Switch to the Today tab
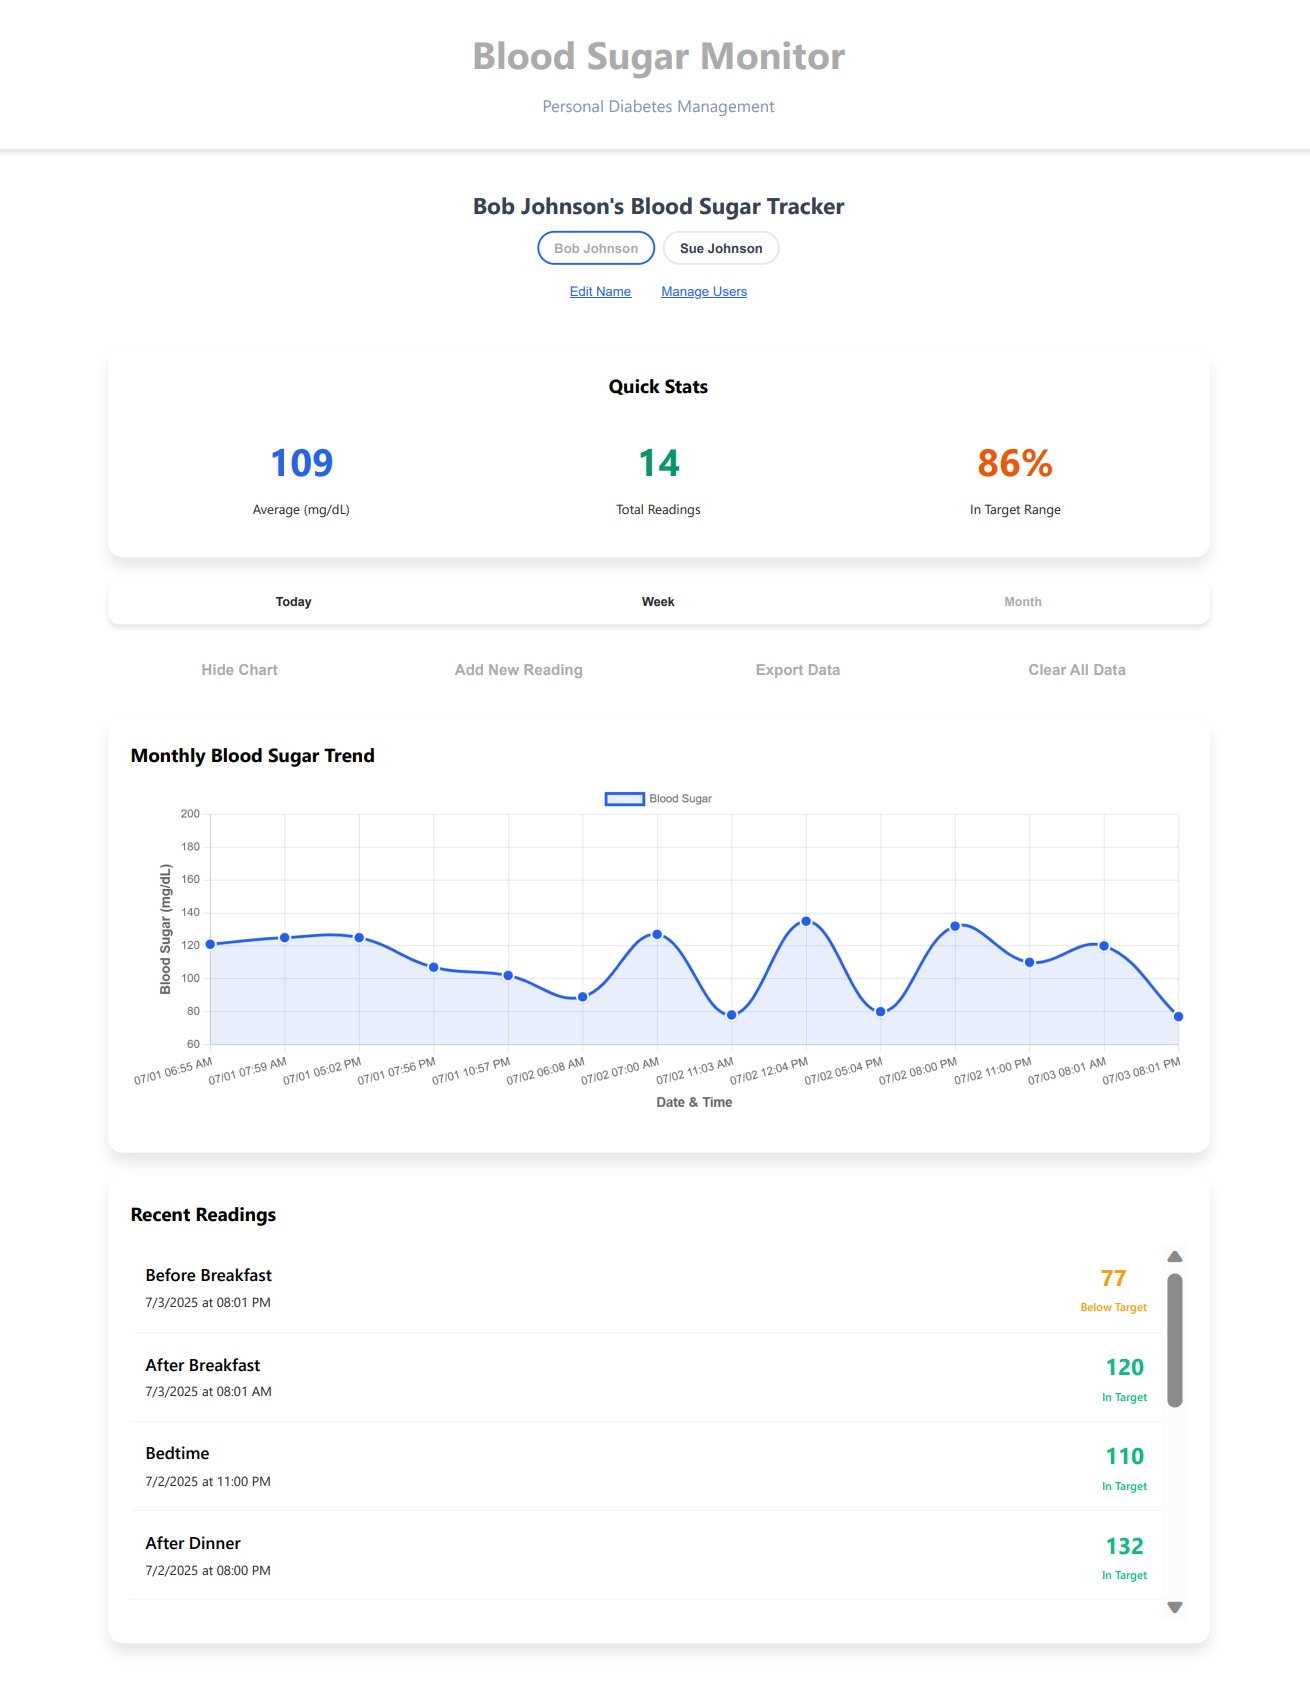The image size is (1310, 1682). click(293, 602)
